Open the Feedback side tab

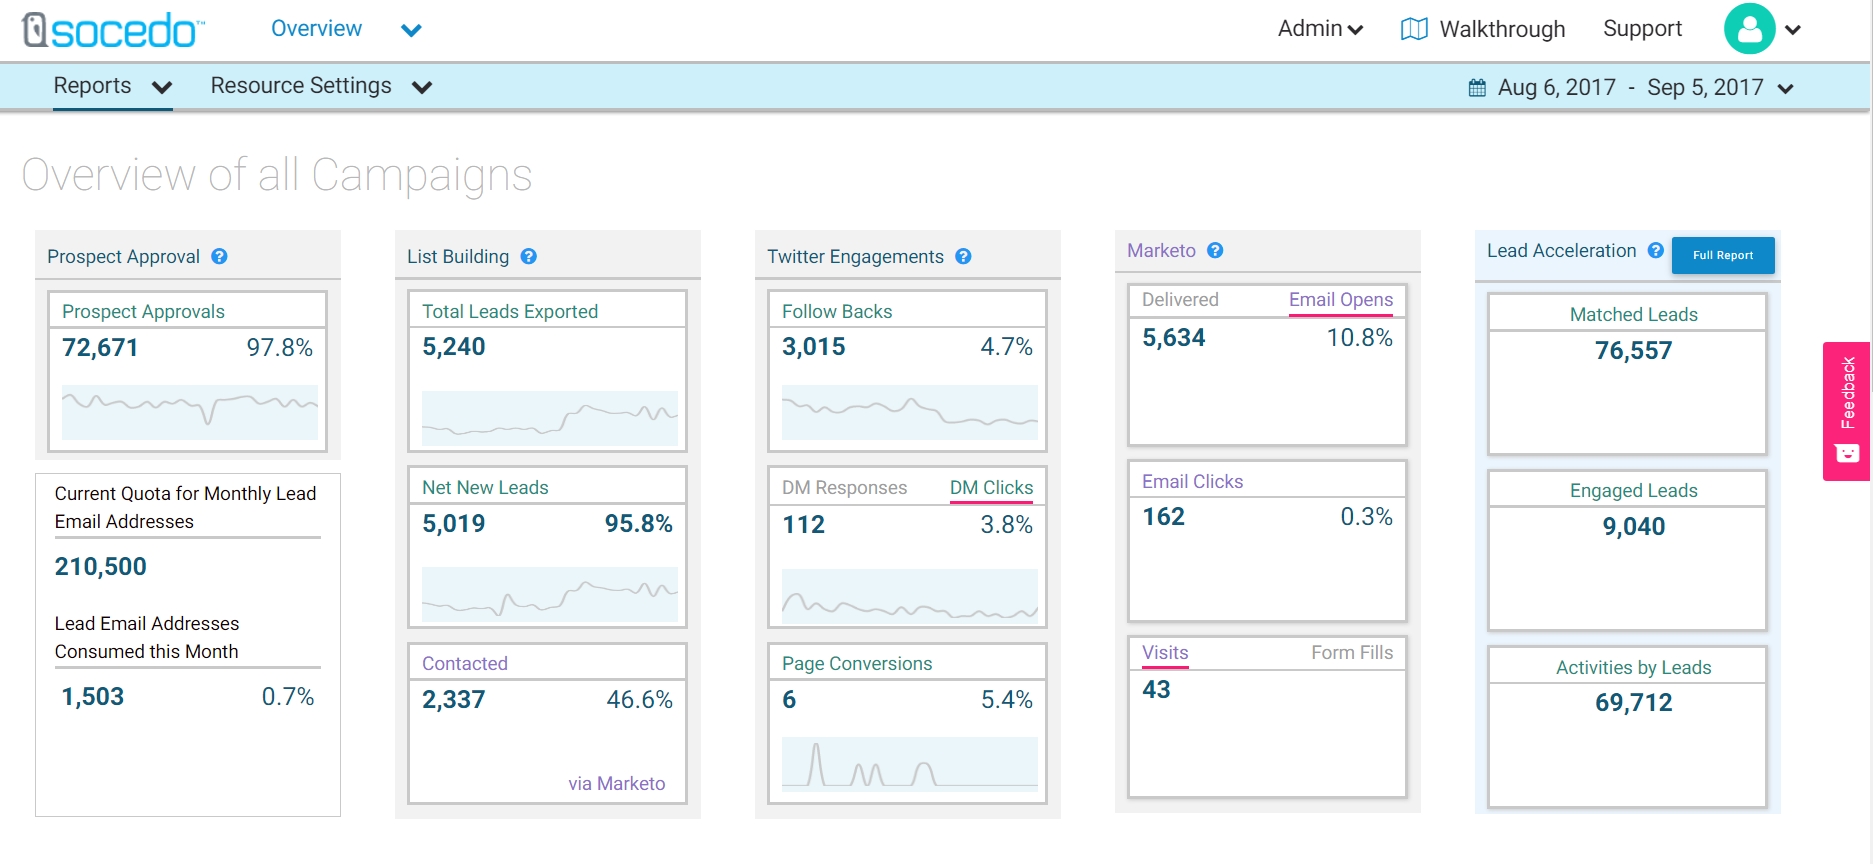click(x=1847, y=411)
